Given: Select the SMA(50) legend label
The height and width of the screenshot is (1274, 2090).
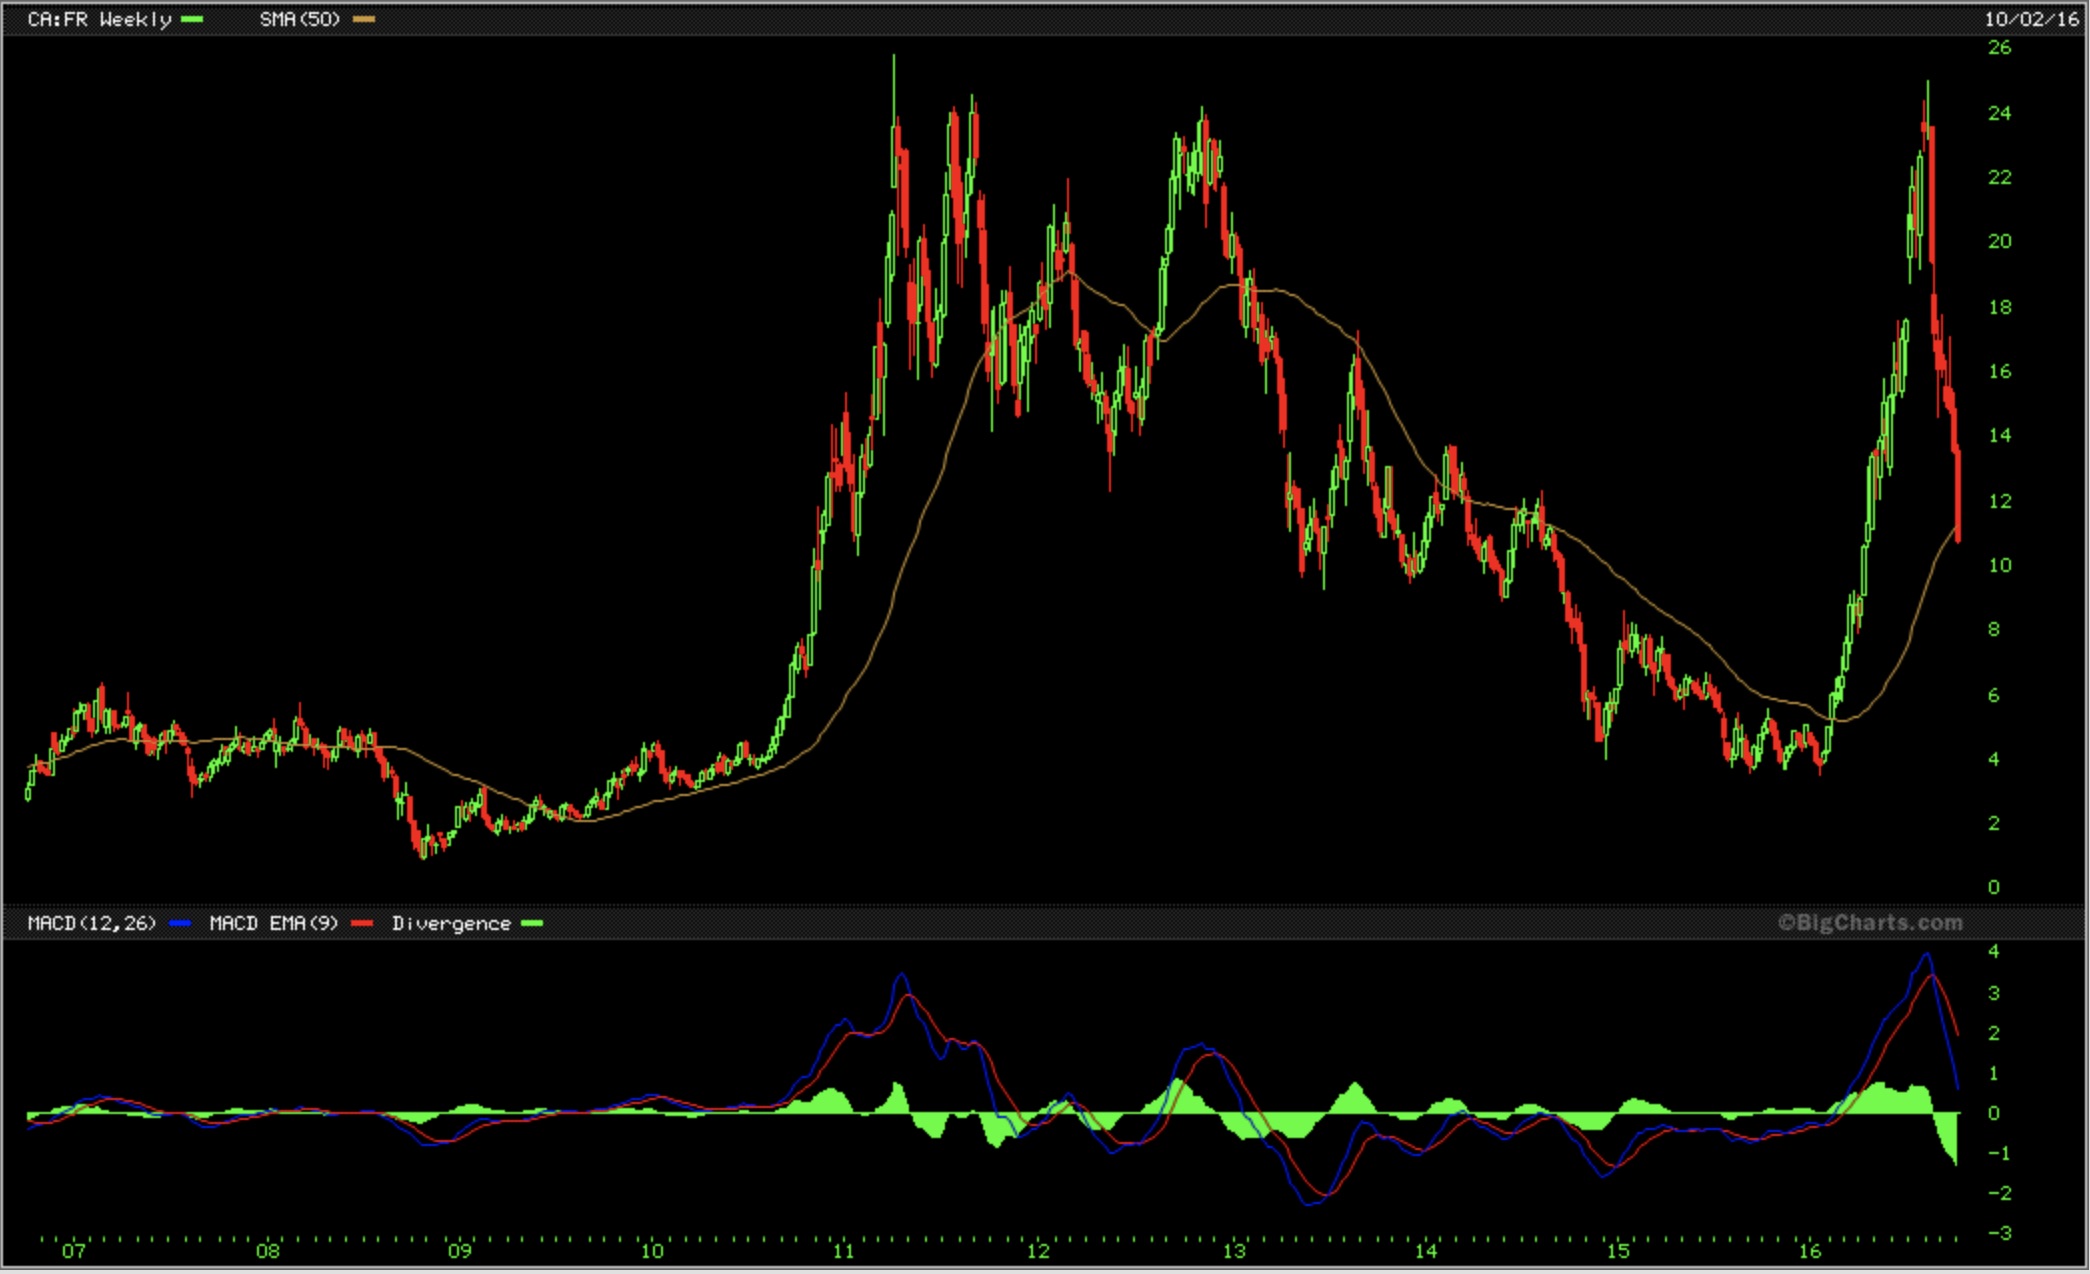Looking at the screenshot, I should tap(299, 19).
